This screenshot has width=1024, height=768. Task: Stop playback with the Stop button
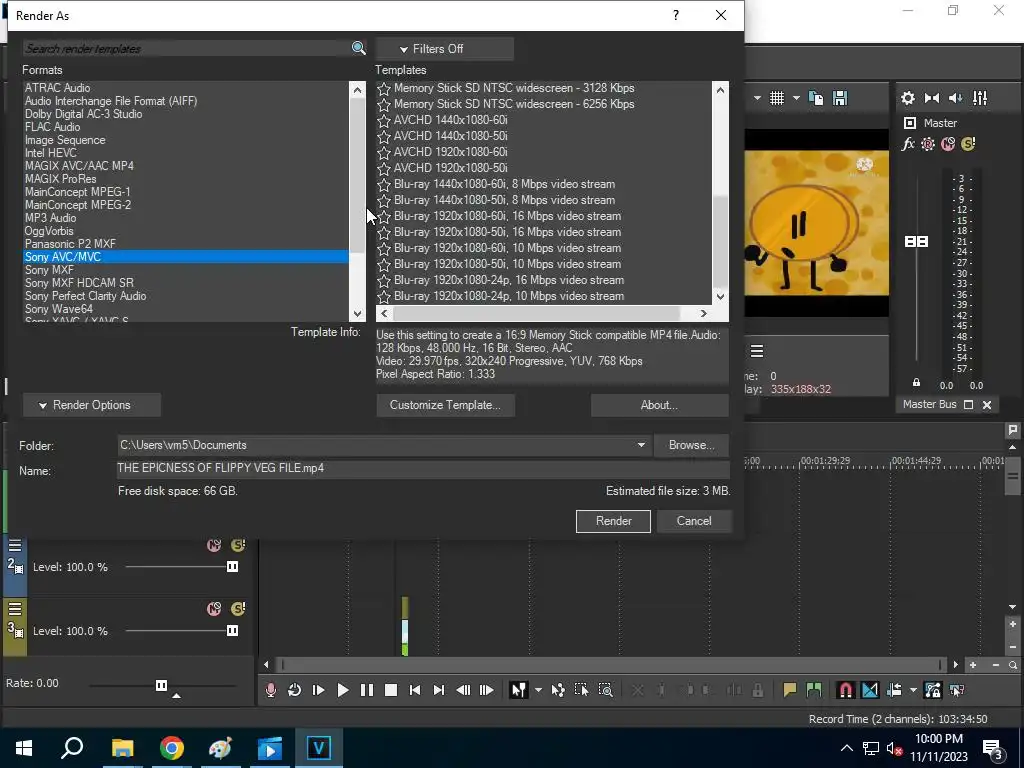[391, 690]
